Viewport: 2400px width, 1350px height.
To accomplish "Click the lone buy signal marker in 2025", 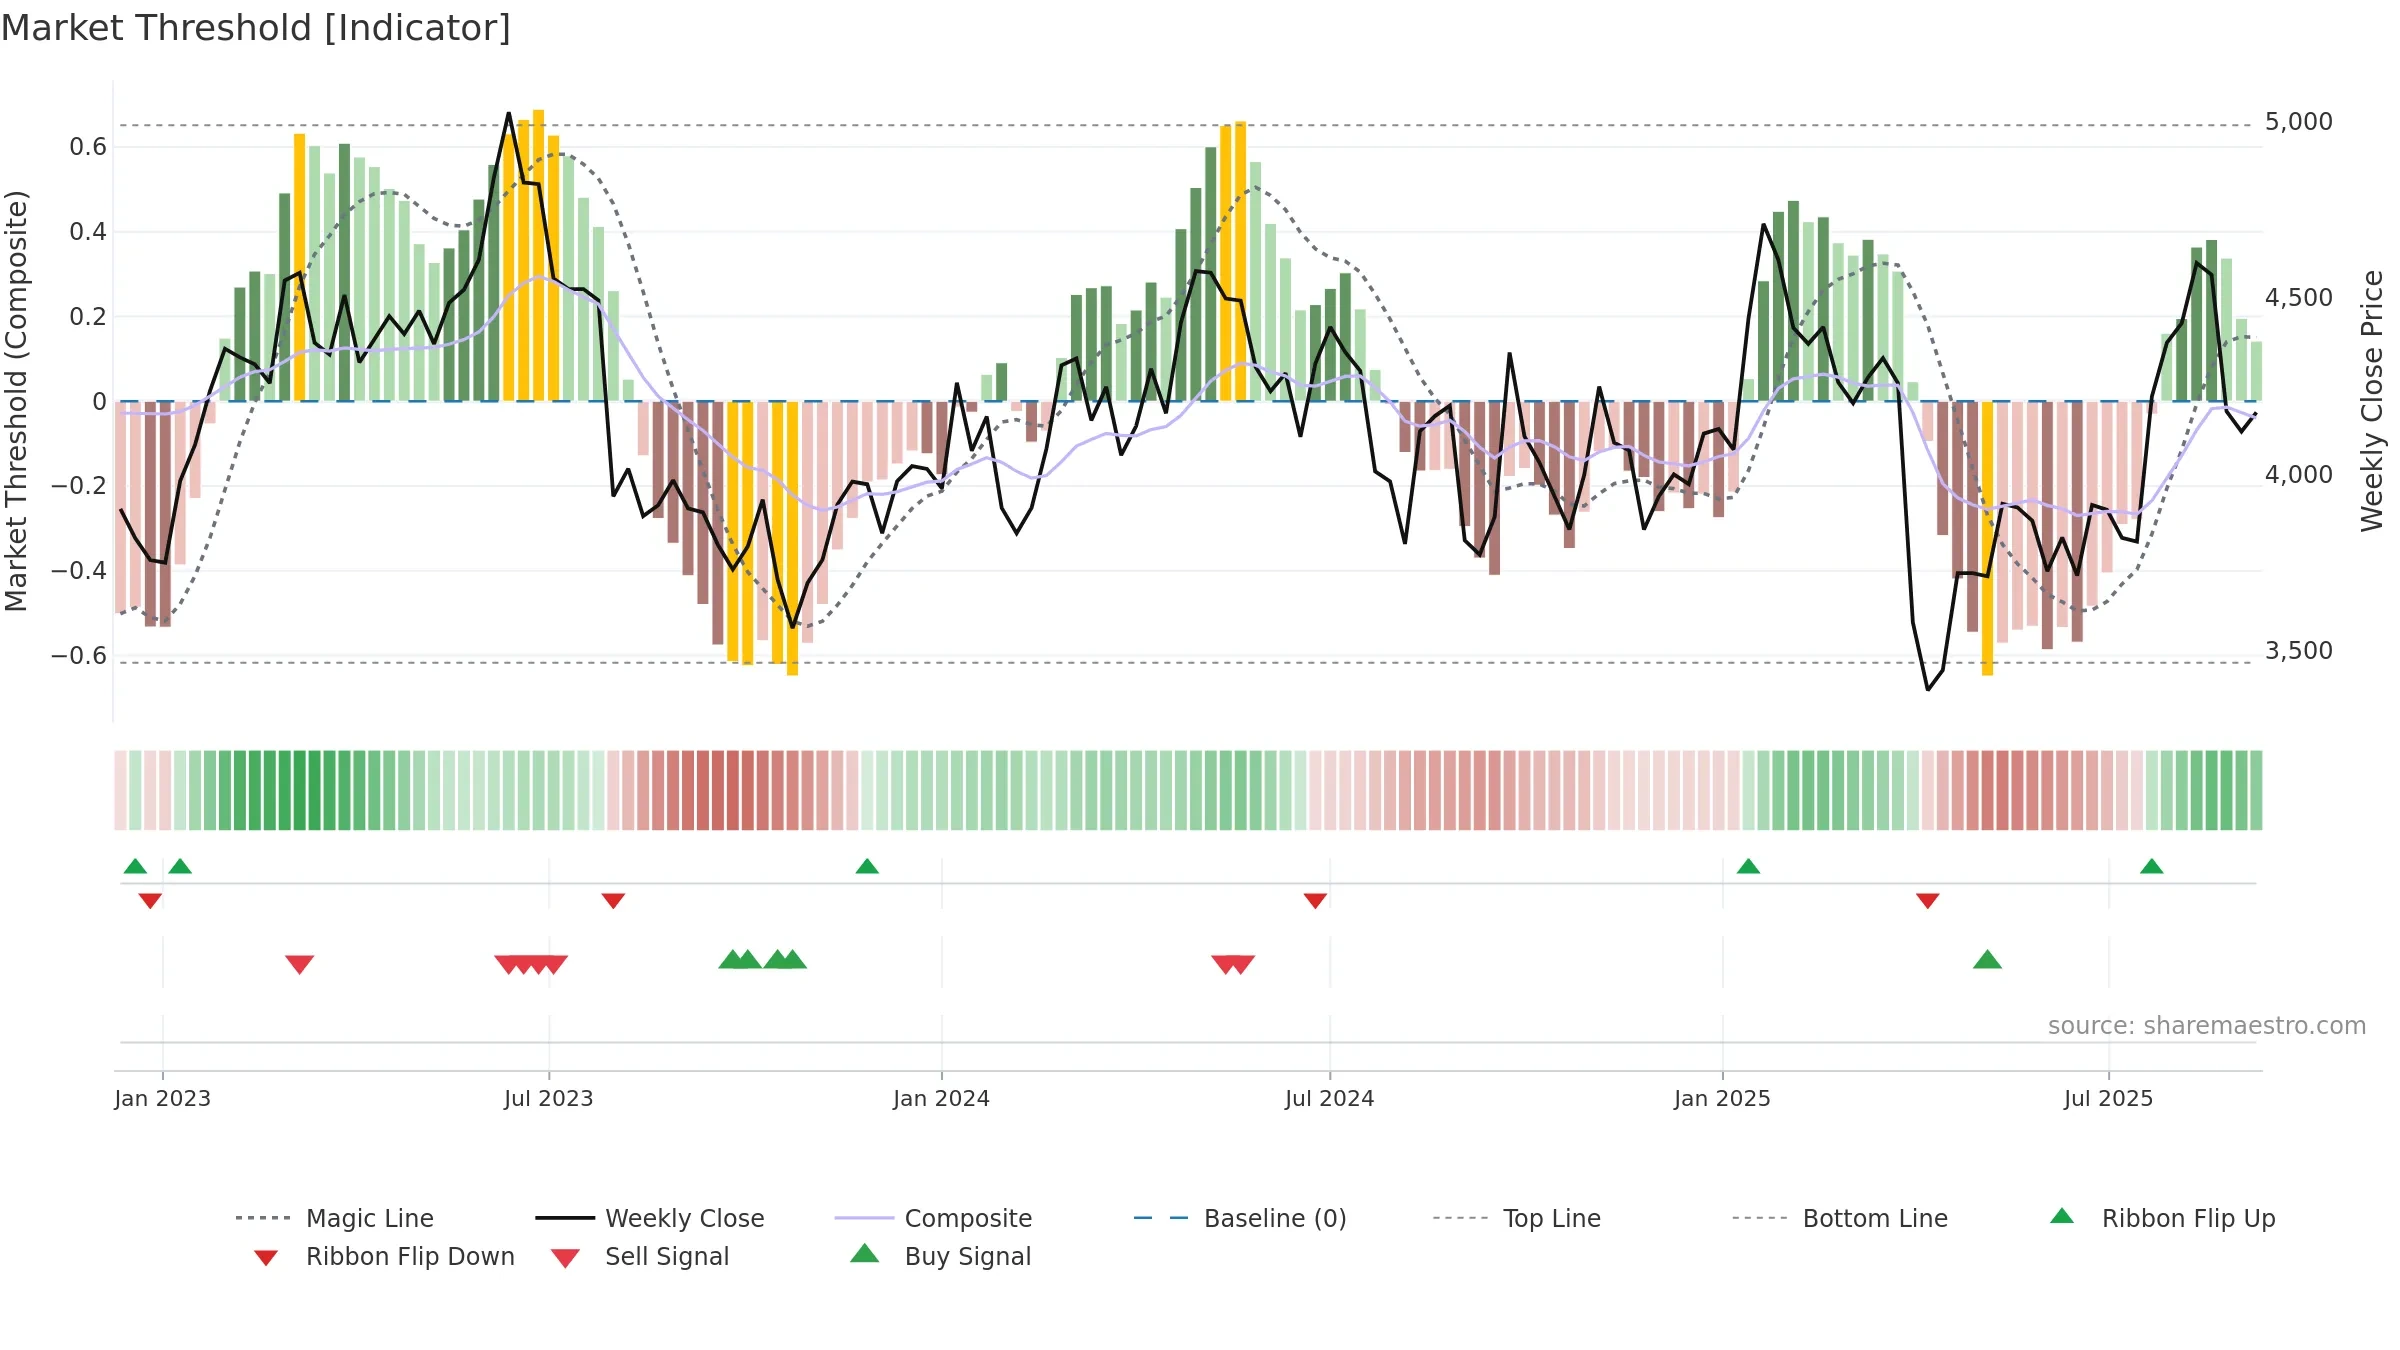I will tap(1987, 960).
